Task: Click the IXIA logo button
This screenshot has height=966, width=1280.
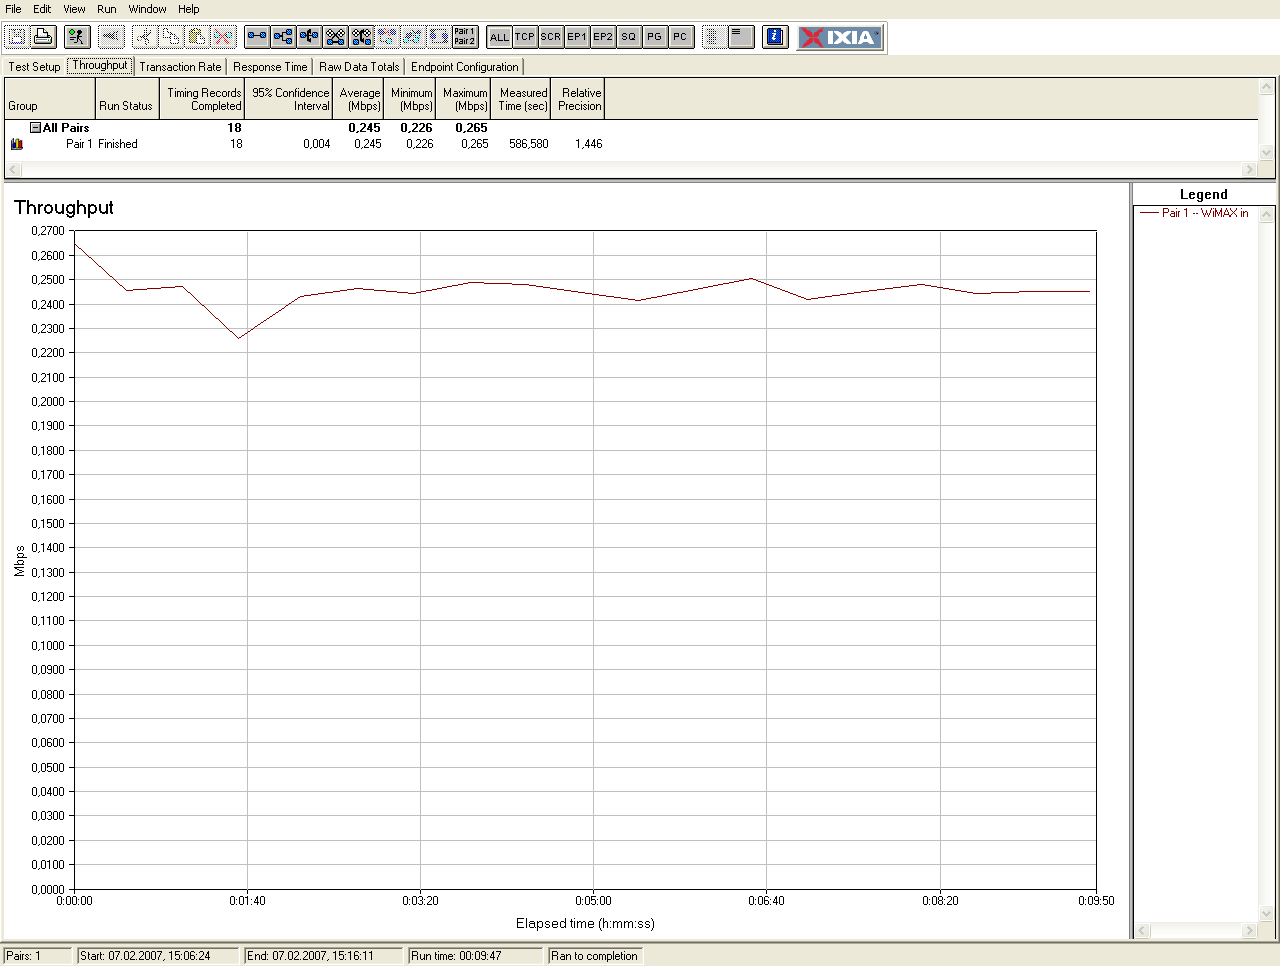Action: click(840, 37)
